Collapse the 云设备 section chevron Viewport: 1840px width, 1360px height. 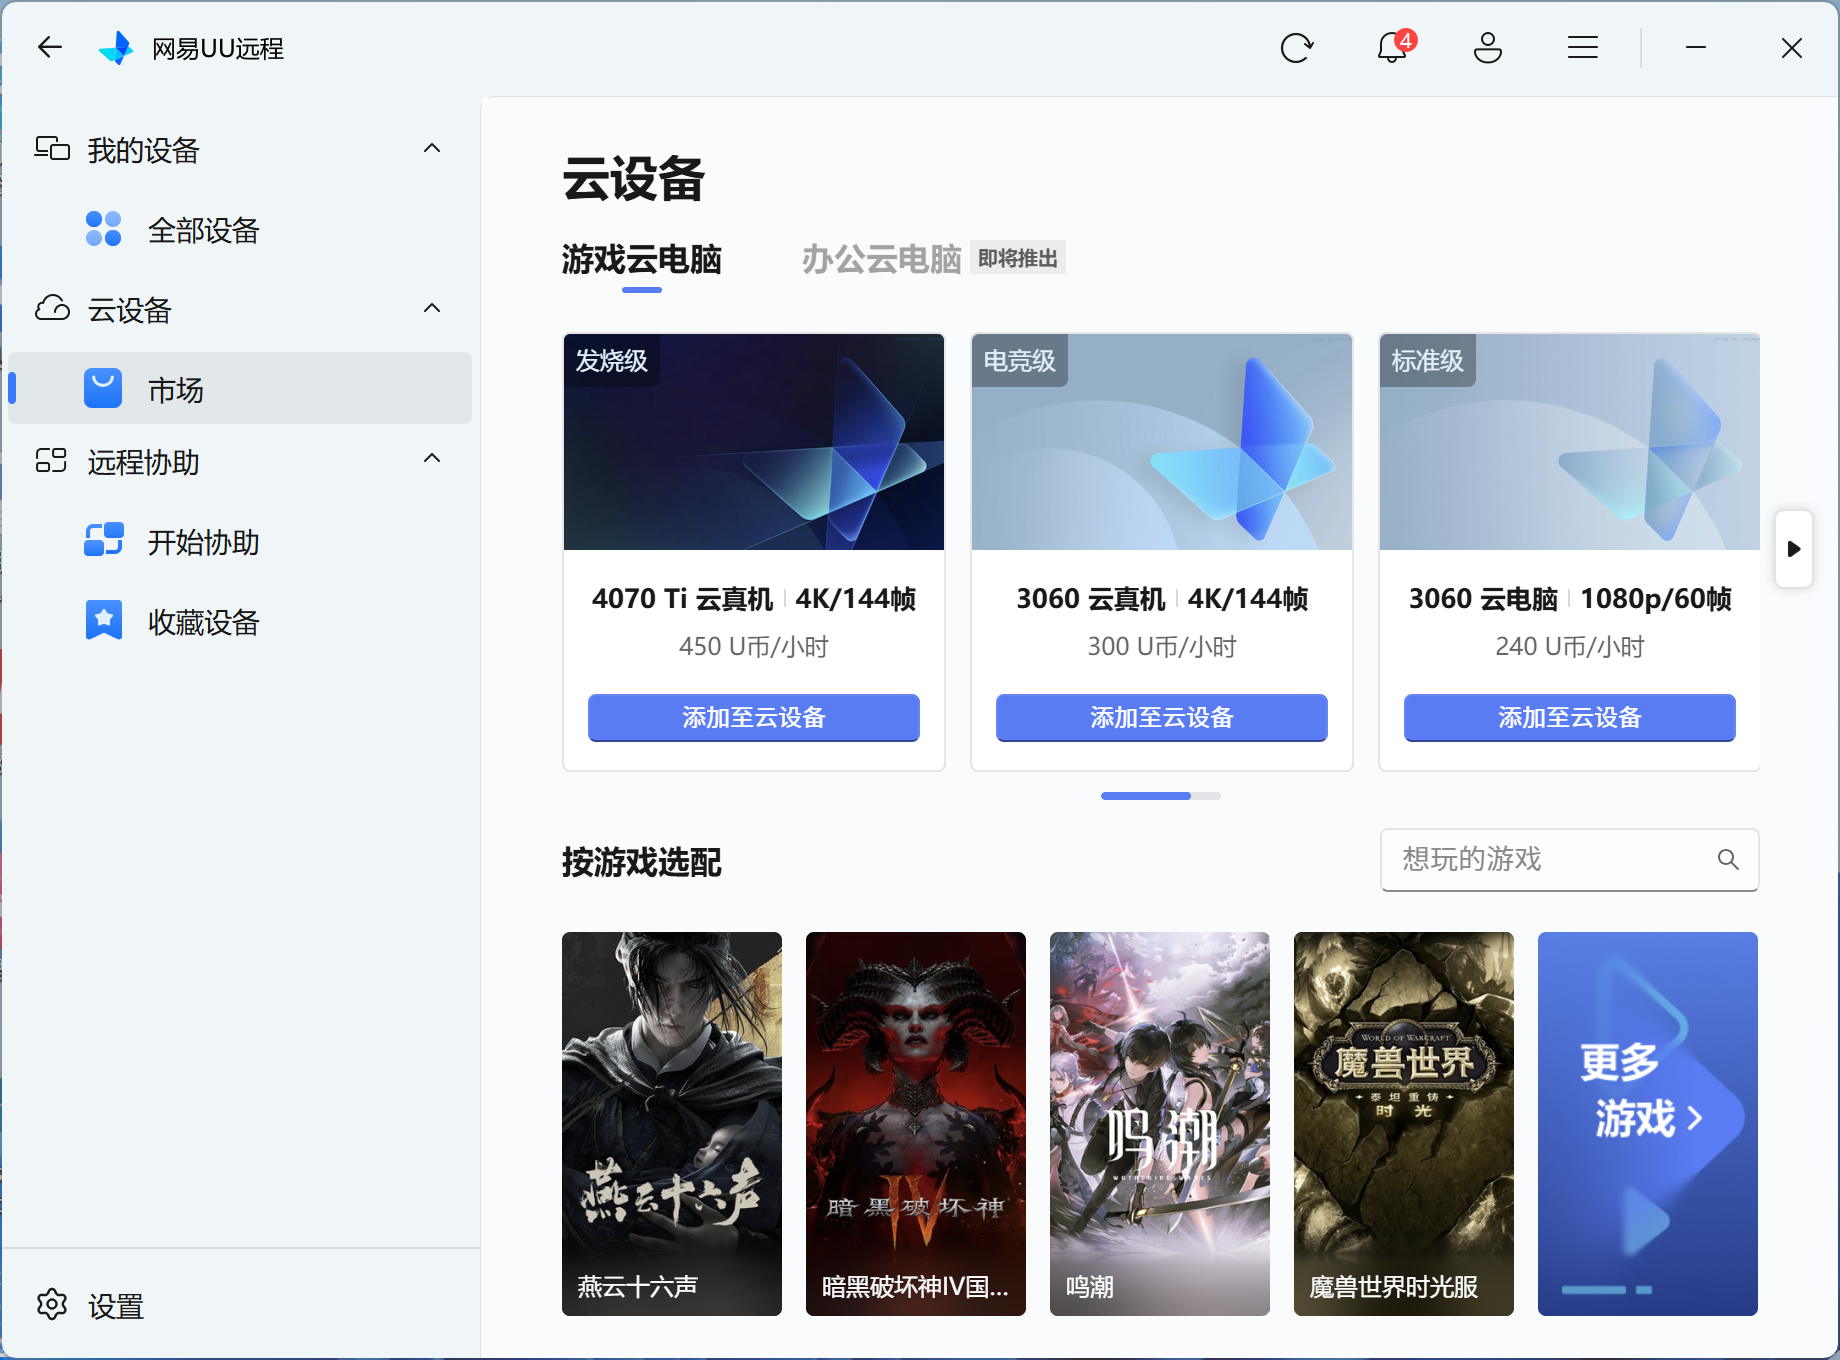point(432,308)
